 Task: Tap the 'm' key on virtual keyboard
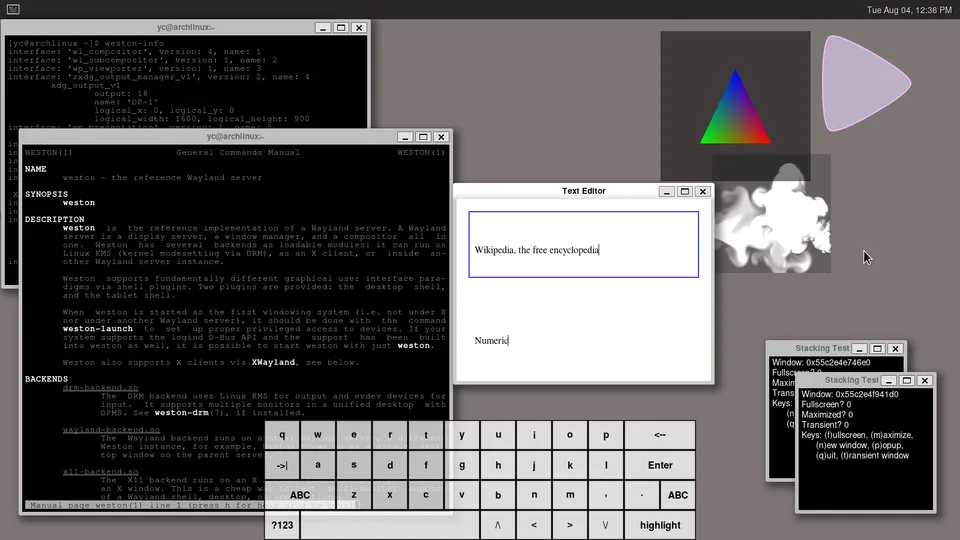570,495
